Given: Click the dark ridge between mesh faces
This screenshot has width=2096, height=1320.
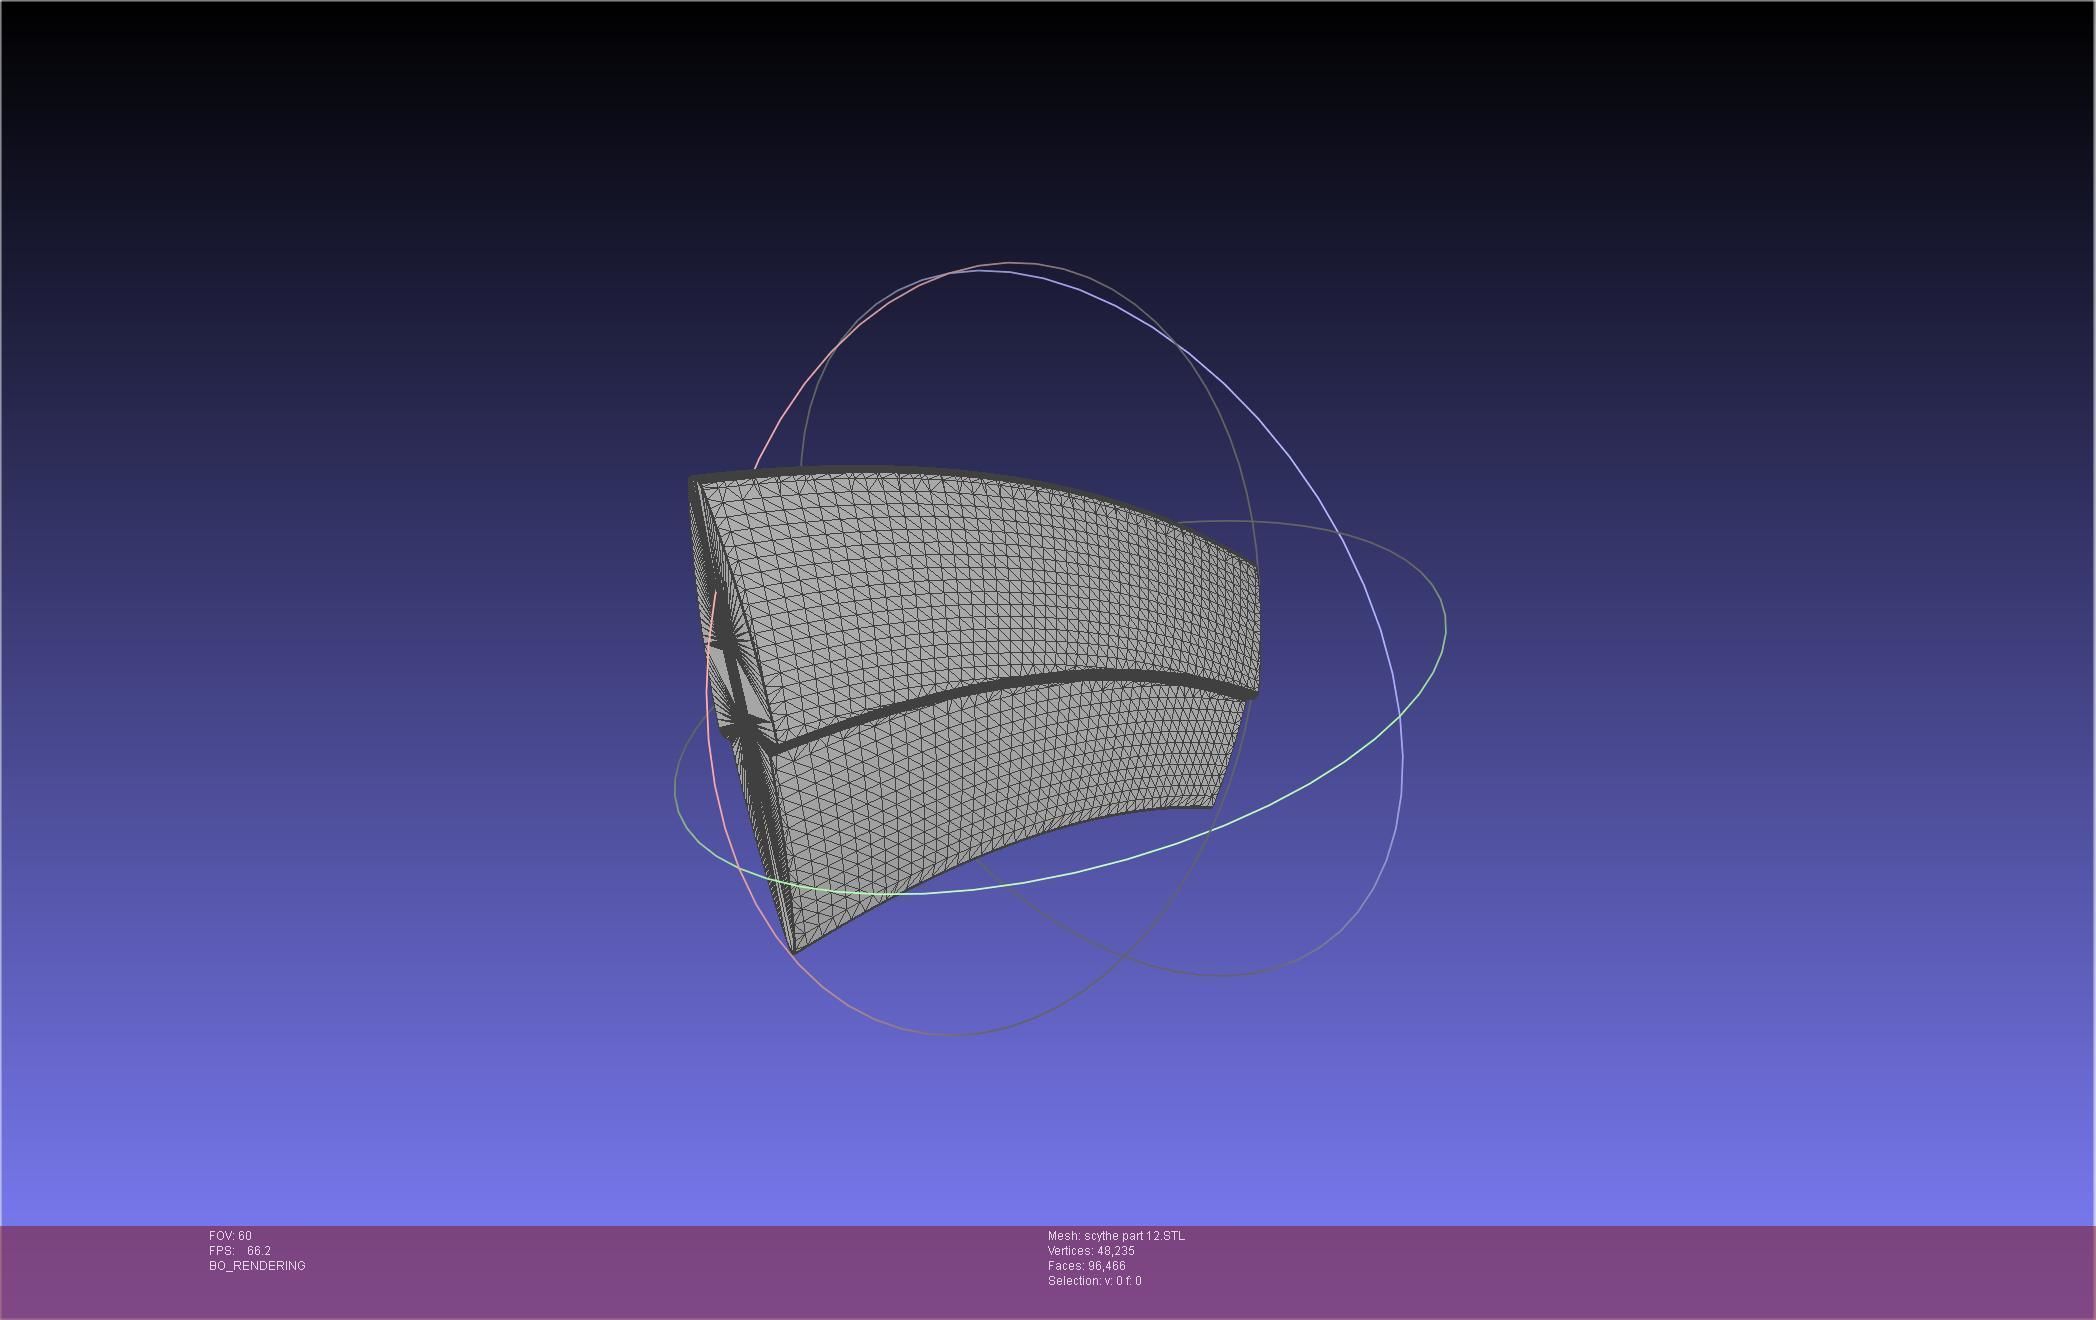Looking at the screenshot, I should (x=1000, y=685).
